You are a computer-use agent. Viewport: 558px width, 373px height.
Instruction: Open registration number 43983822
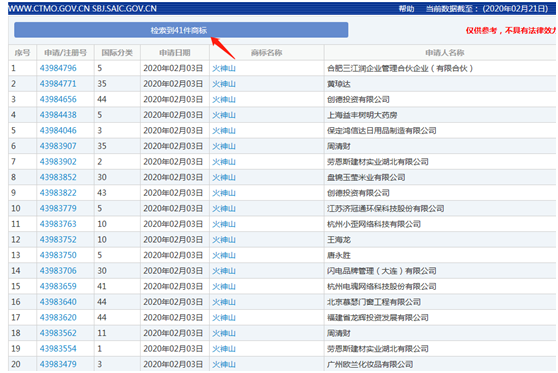(58, 193)
